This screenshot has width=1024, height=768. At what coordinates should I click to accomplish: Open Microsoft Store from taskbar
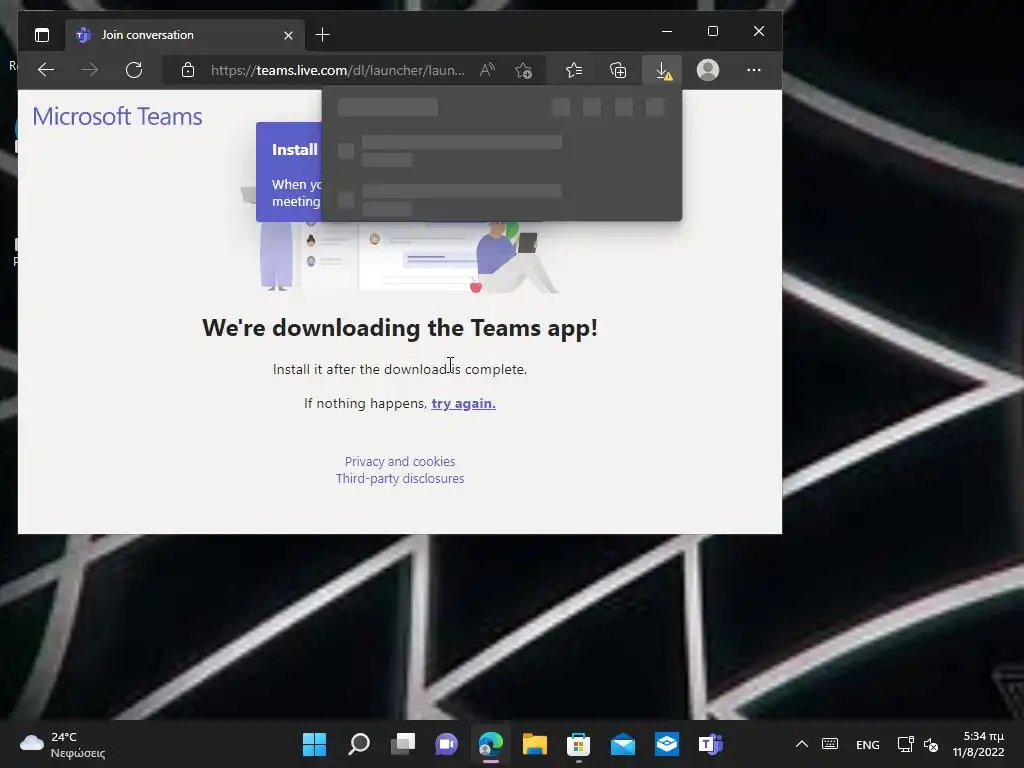(x=579, y=744)
